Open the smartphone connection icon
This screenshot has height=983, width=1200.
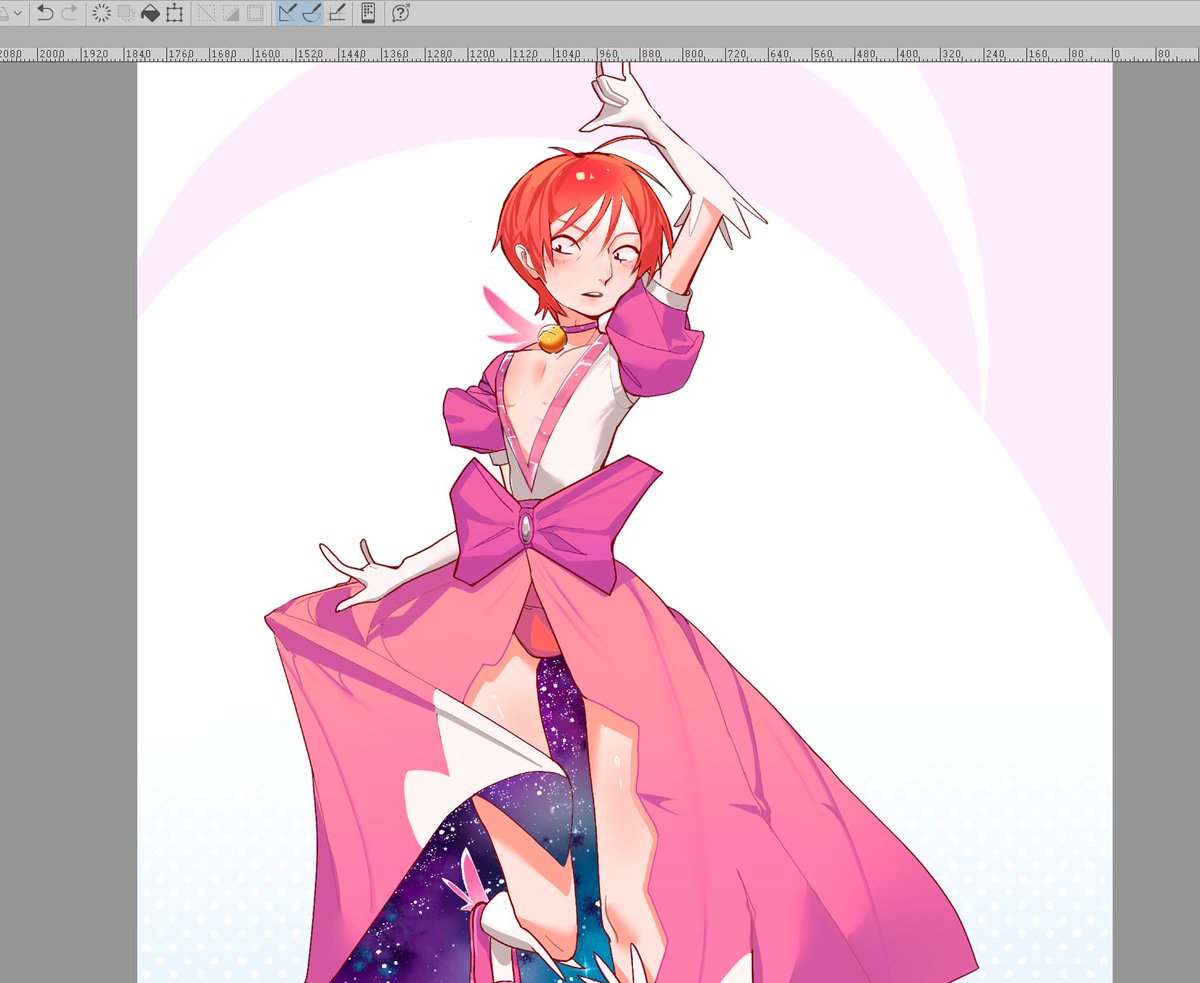(368, 13)
